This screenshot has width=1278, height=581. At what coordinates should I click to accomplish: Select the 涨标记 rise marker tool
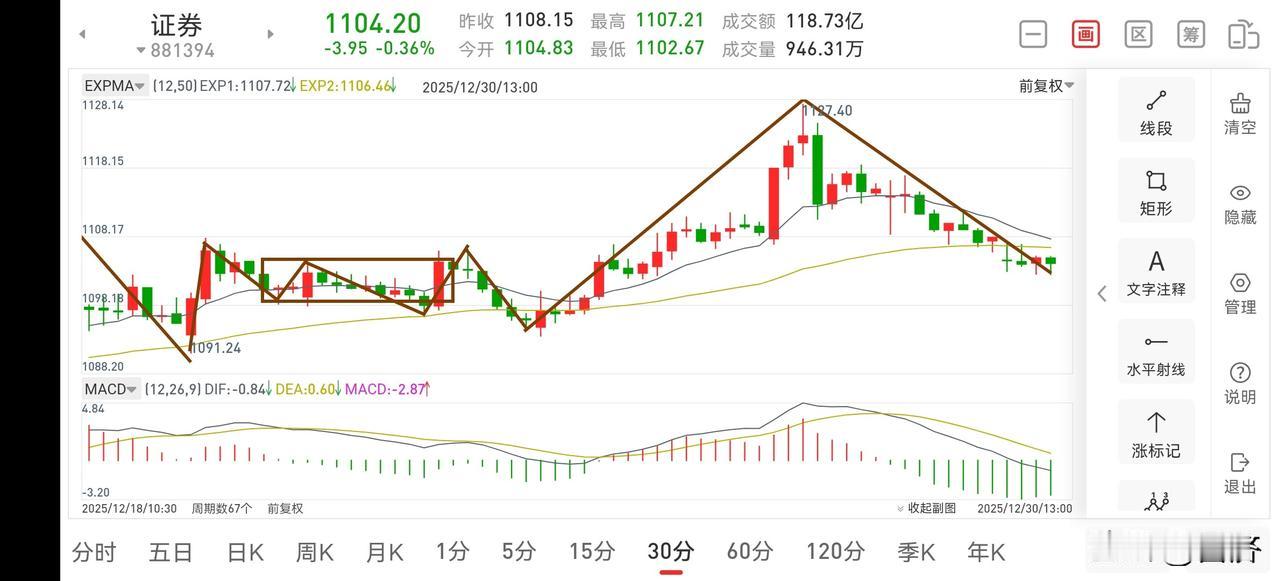click(x=1155, y=431)
